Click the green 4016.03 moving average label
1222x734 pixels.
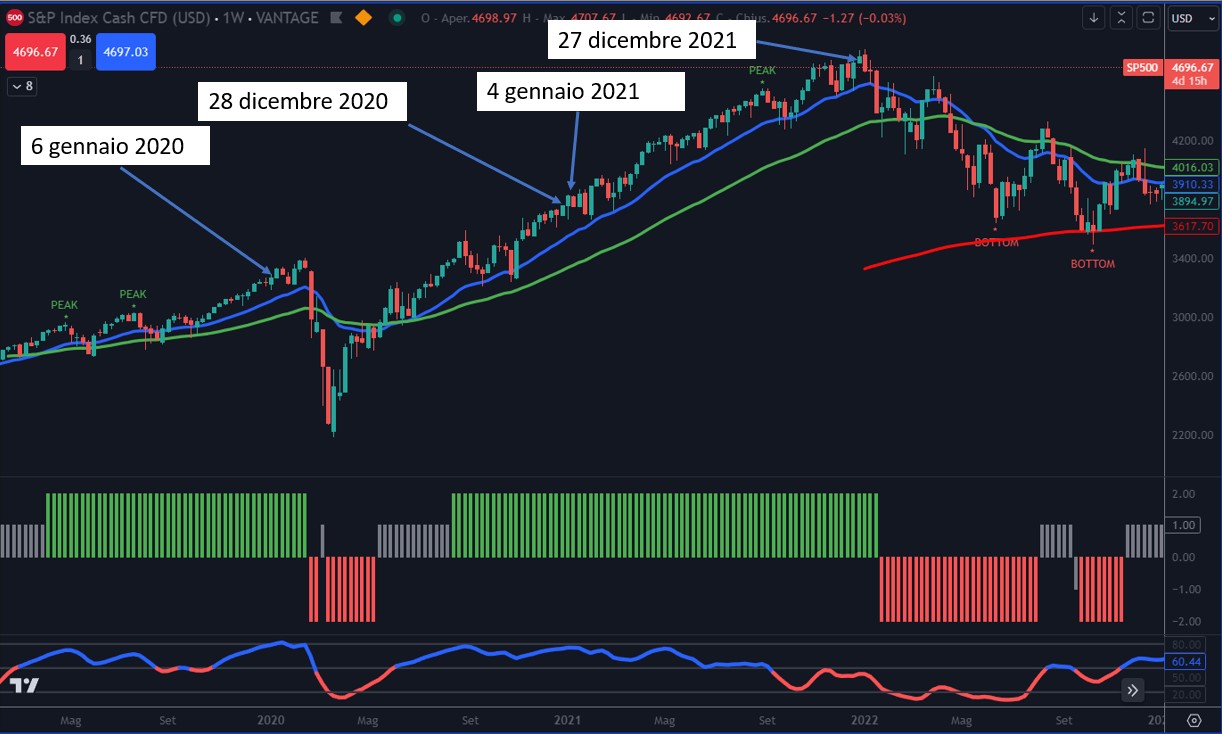(x=1193, y=167)
